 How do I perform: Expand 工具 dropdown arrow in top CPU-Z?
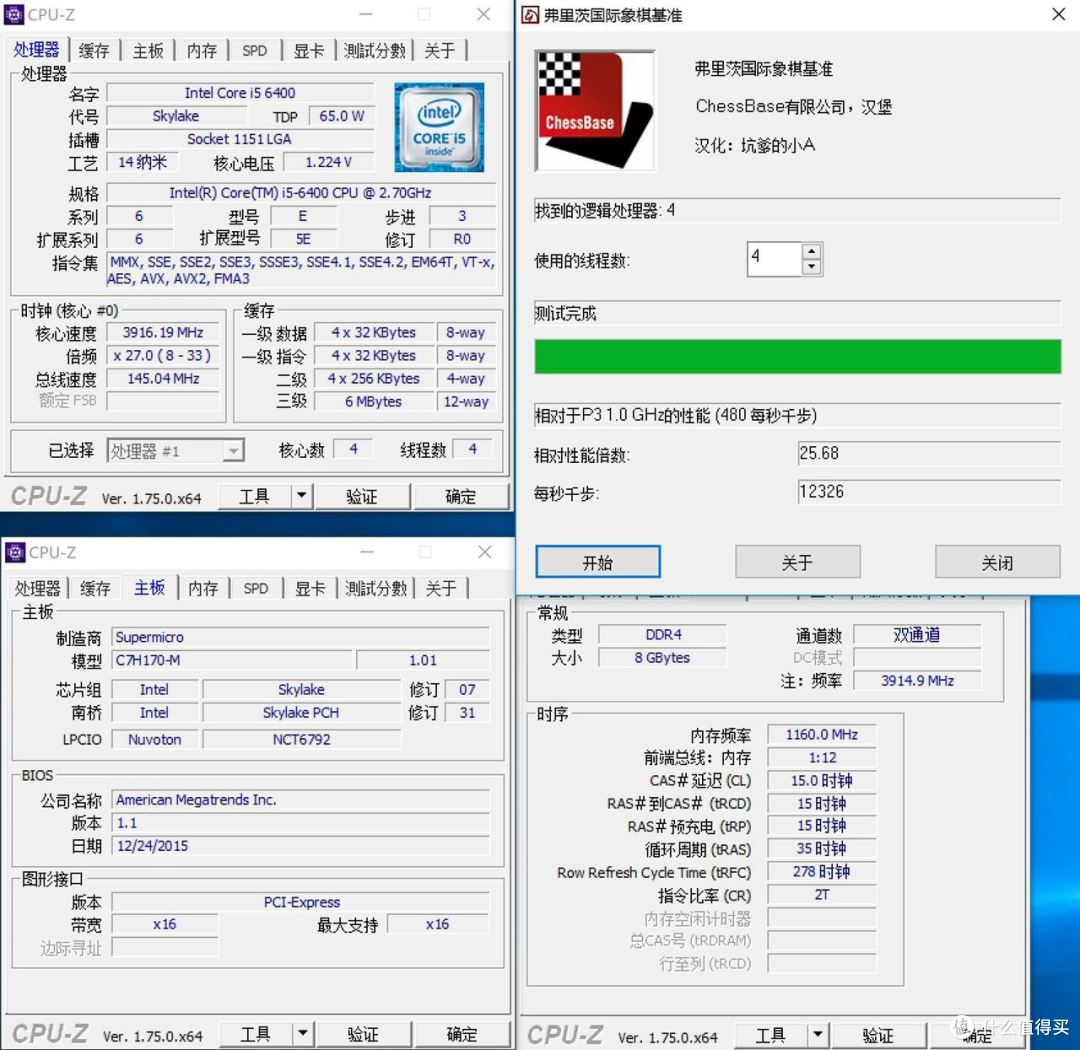(302, 496)
